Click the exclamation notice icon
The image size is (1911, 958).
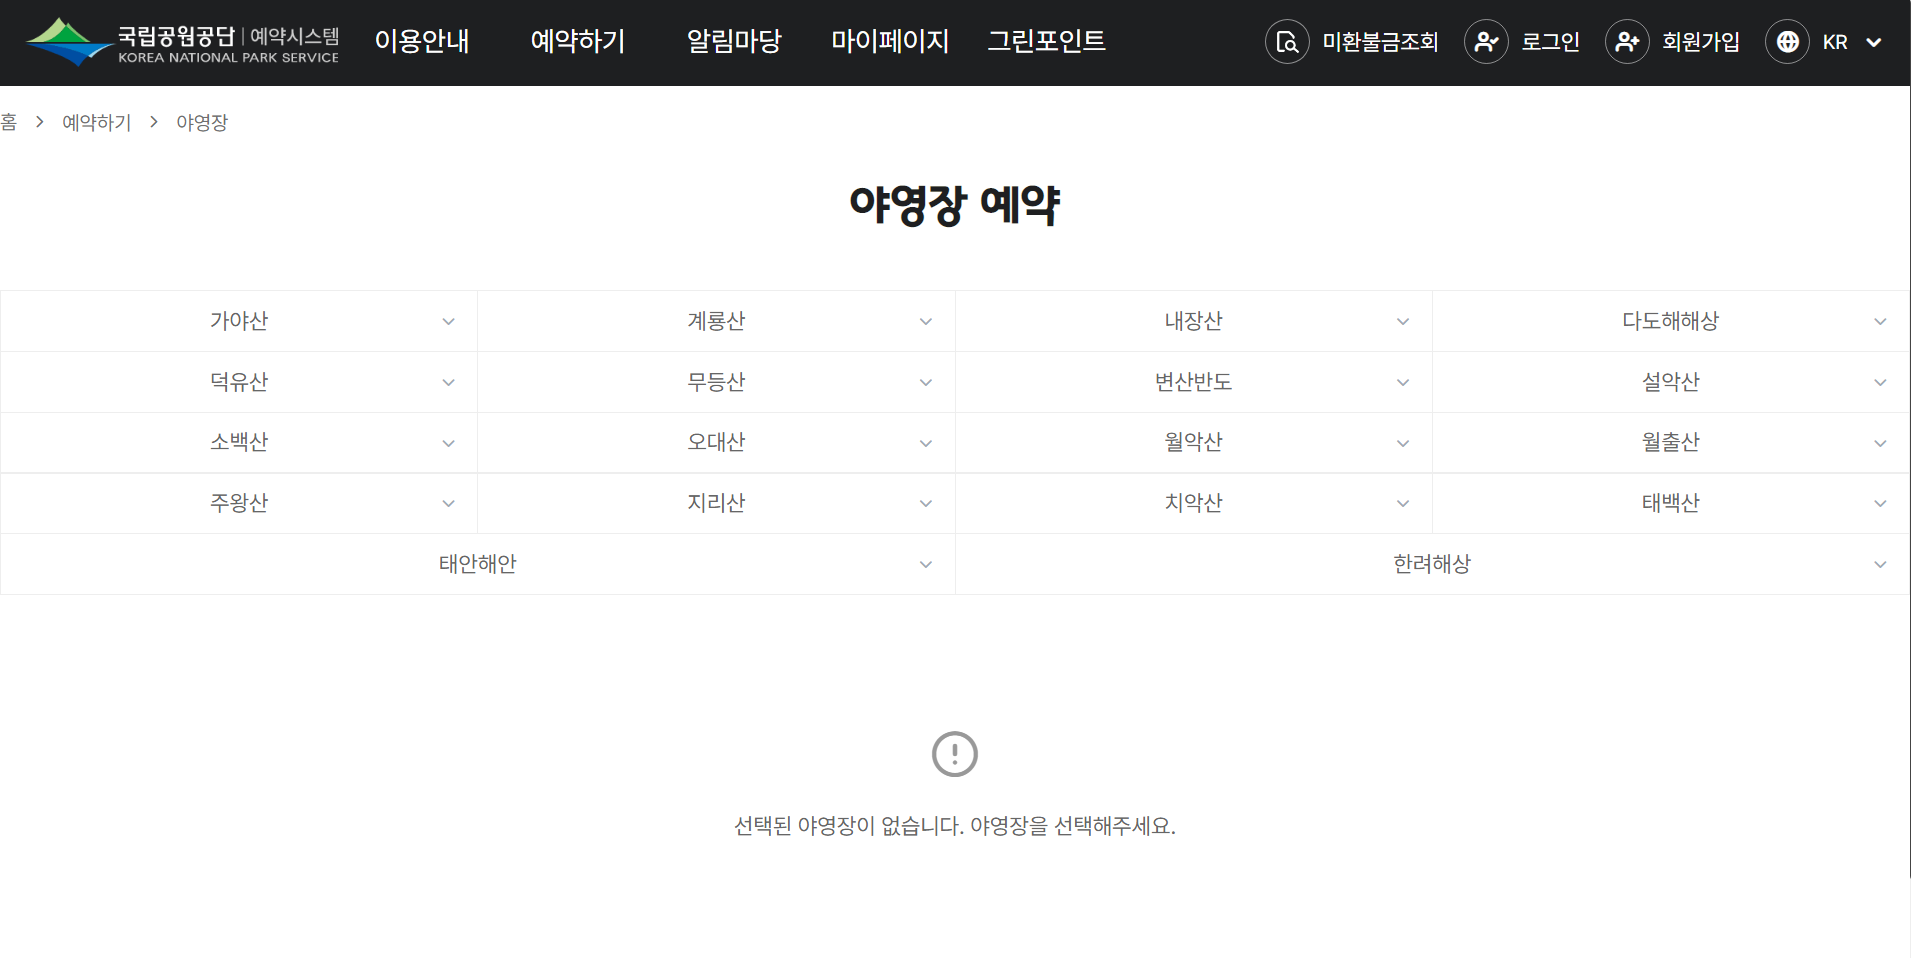tap(955, 754)
